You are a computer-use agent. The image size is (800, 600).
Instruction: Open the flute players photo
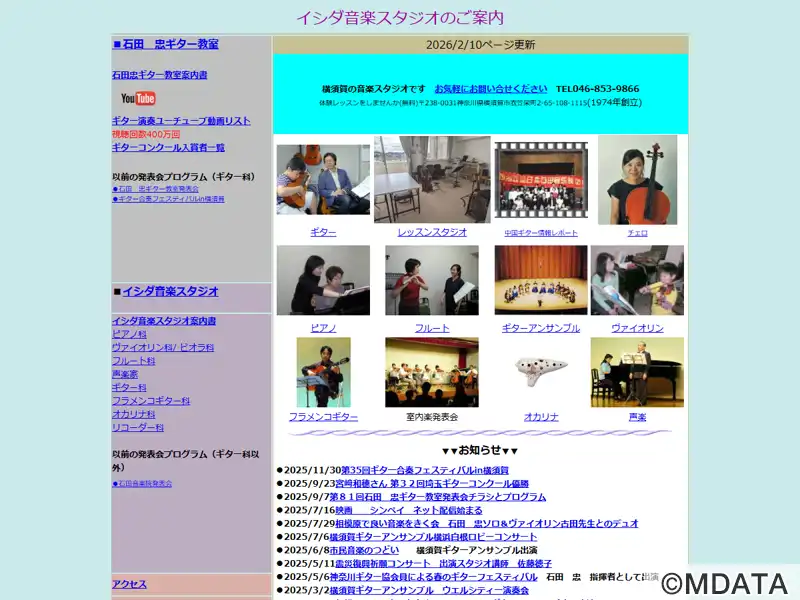pyautogui.click(x=432, y=280)
